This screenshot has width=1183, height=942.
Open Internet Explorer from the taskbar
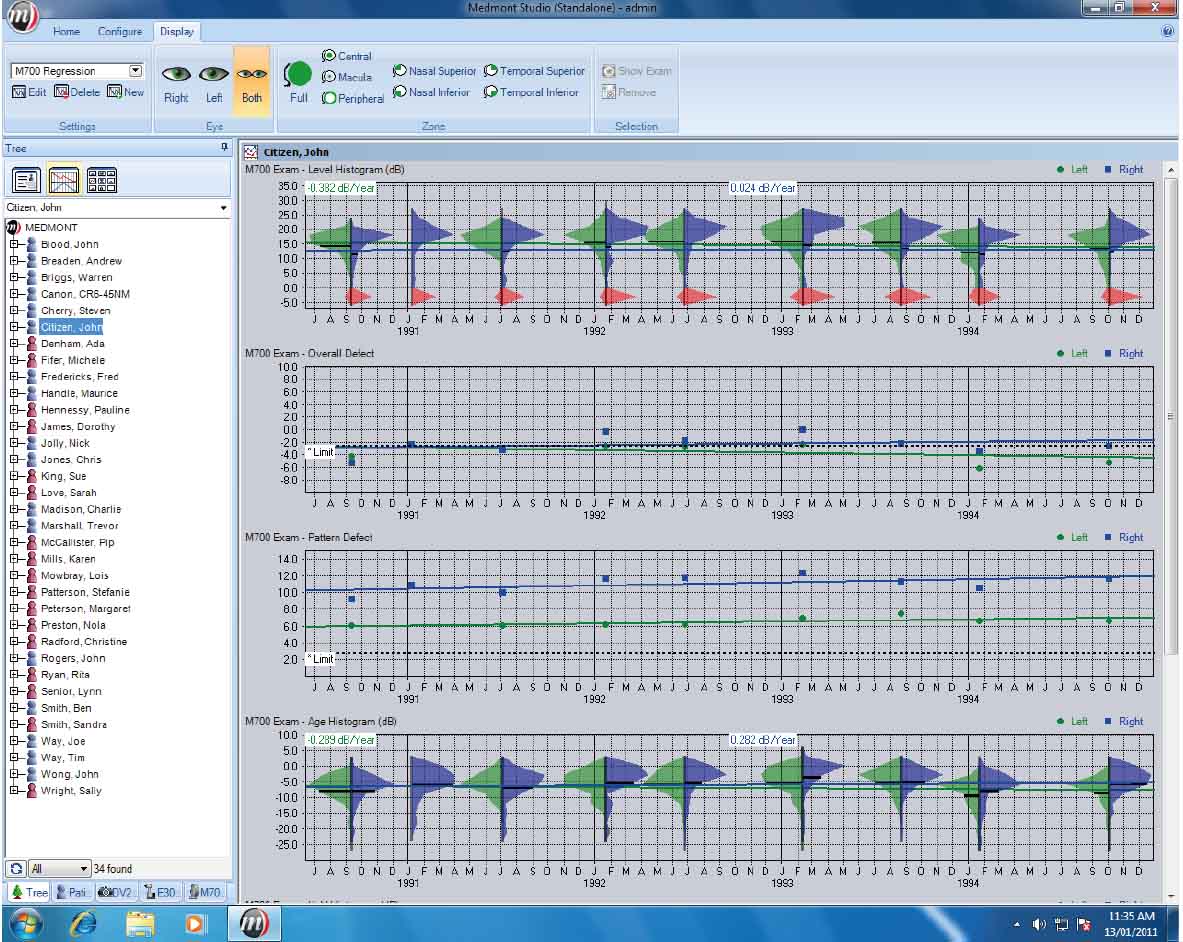83,923
